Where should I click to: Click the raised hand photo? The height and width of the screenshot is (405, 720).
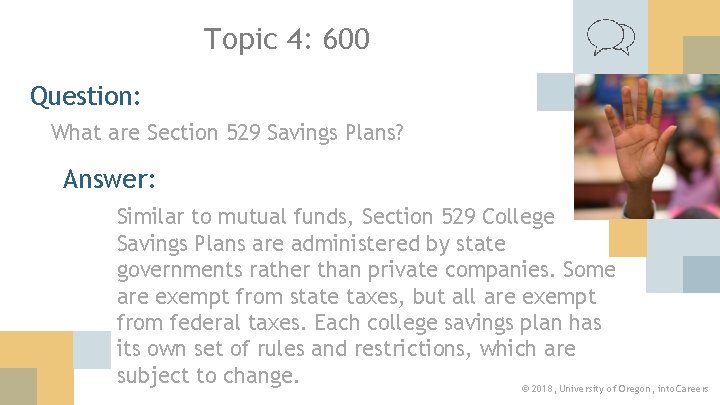[646, 145]
